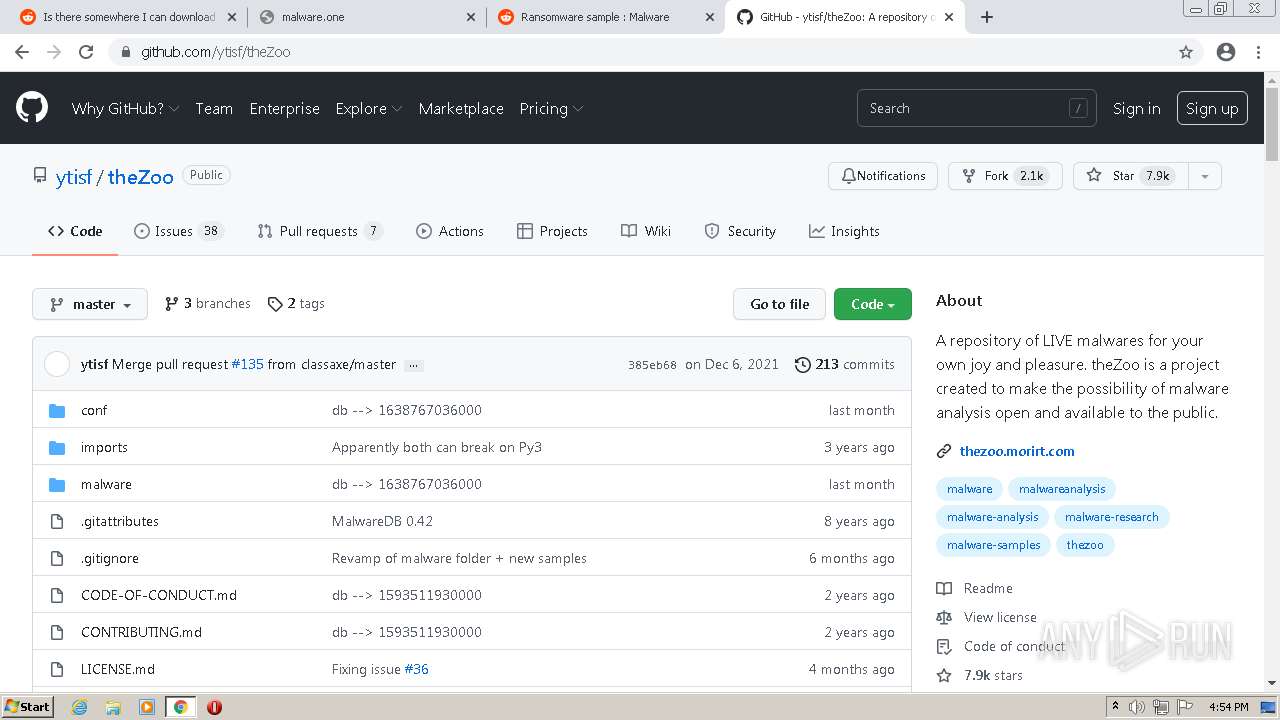Expand the Explore dropdown menu
The height and width of the screenshot is (720, 1280).
coord(368,108)
